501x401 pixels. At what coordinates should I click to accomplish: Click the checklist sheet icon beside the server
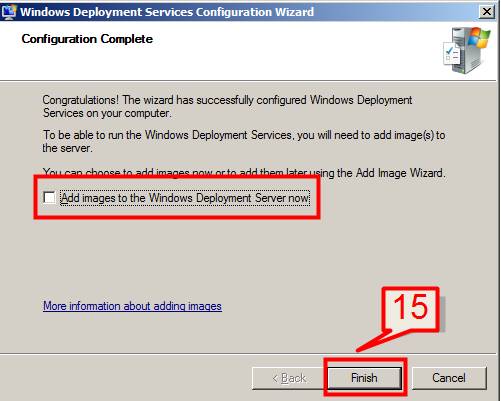[451, 54]
